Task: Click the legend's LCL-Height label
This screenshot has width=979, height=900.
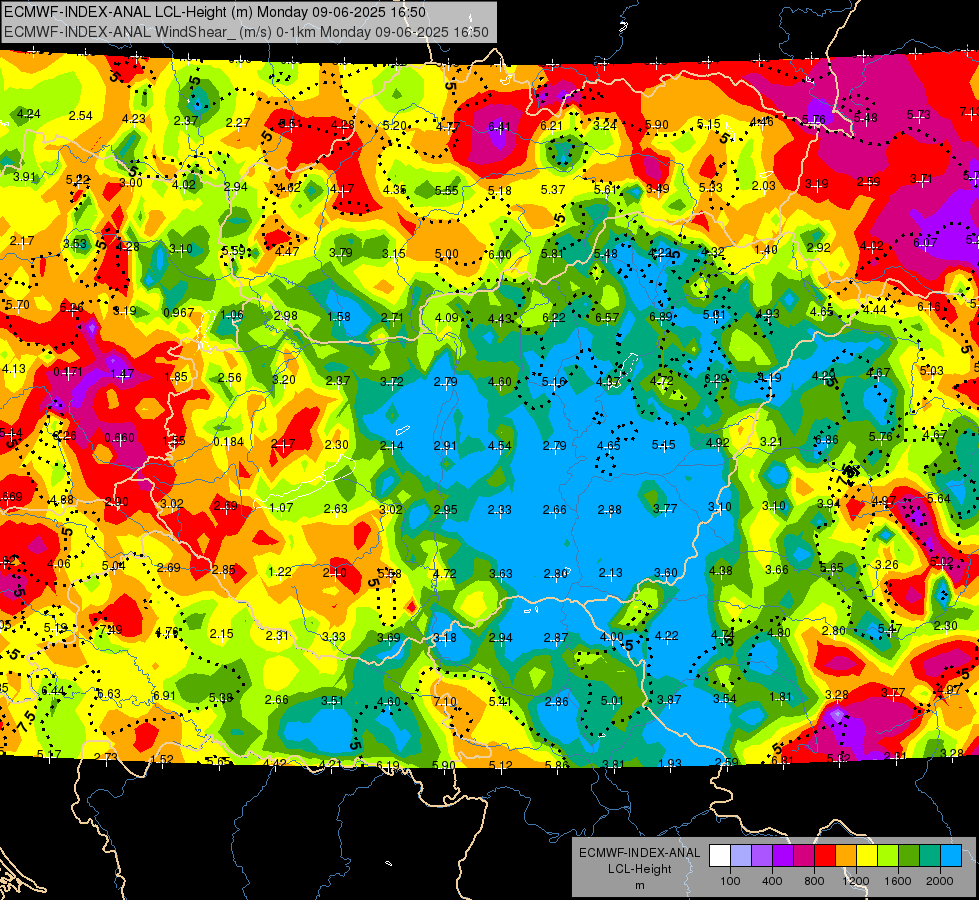Action: coord(639,869)
